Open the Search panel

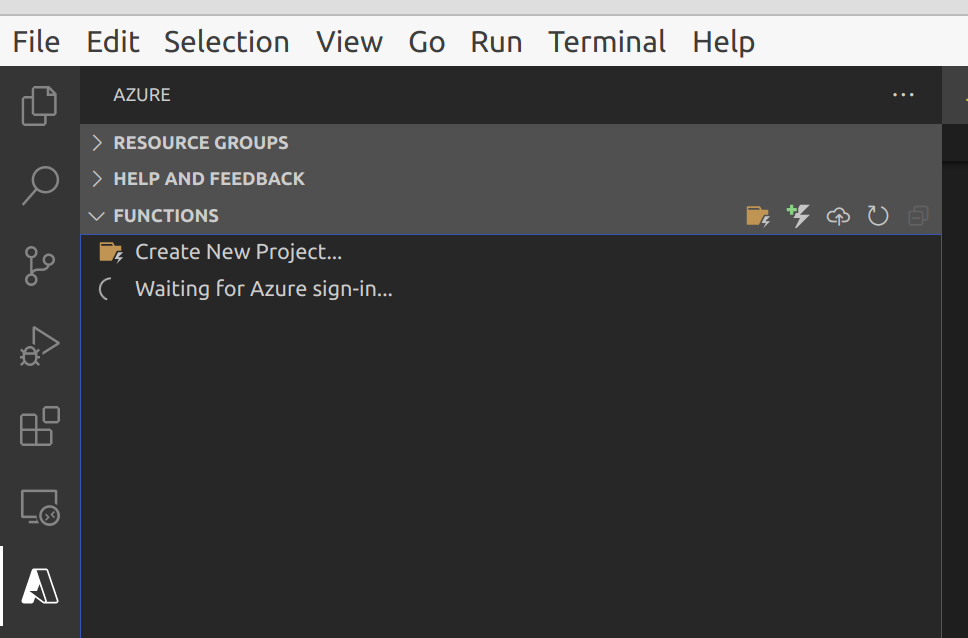(38, 187)
